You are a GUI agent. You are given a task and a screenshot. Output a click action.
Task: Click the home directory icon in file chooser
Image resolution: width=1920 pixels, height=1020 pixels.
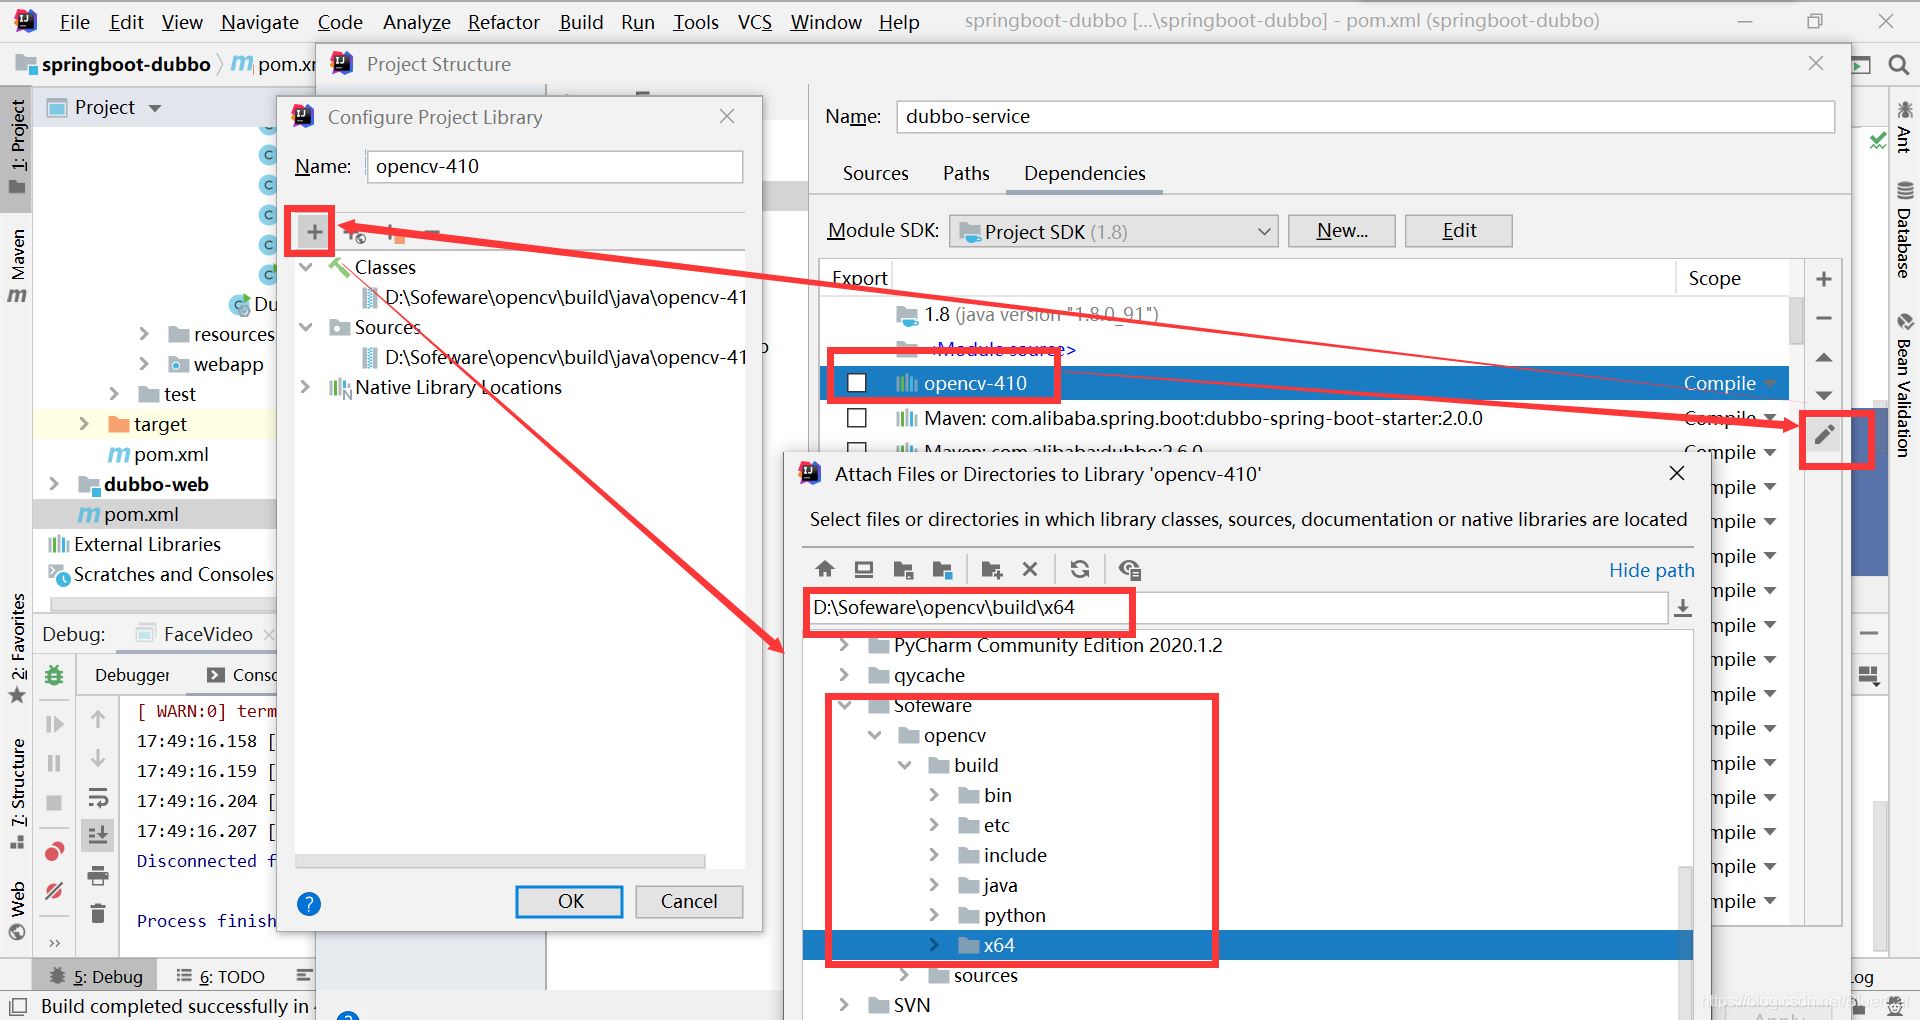point(824,569)
